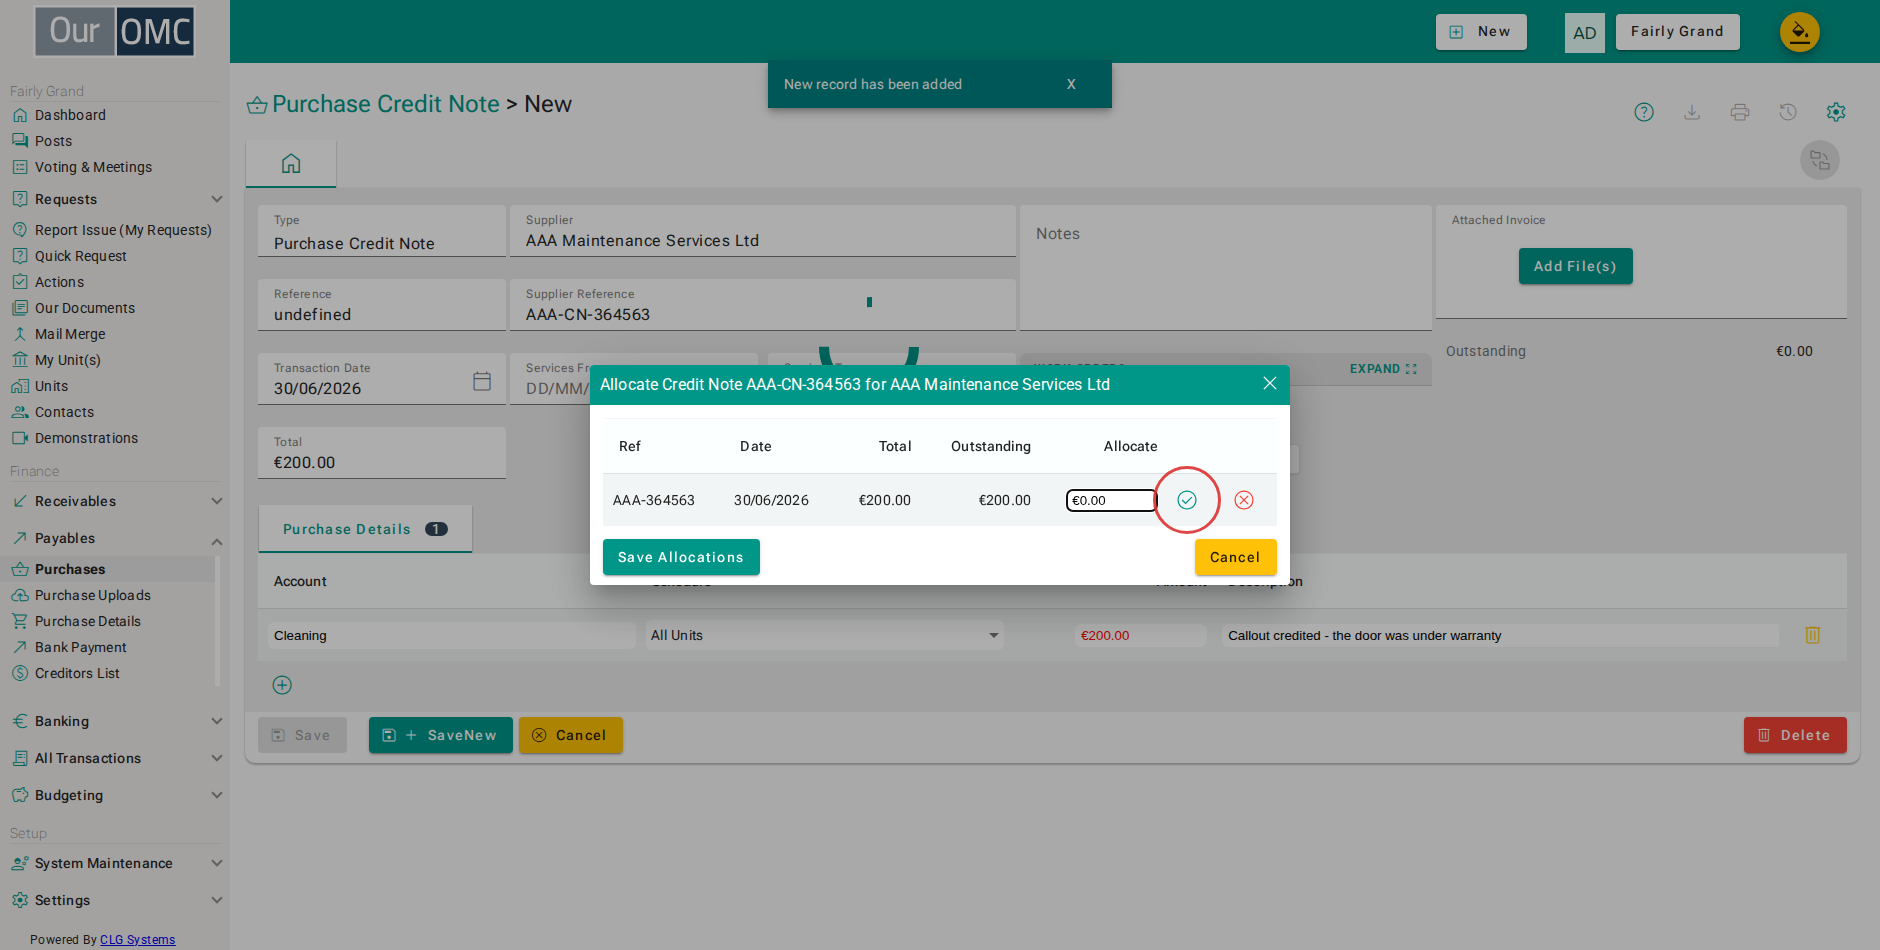
Task: Delete the Cleaning line with trash icon
Action: click(1812, 635)
